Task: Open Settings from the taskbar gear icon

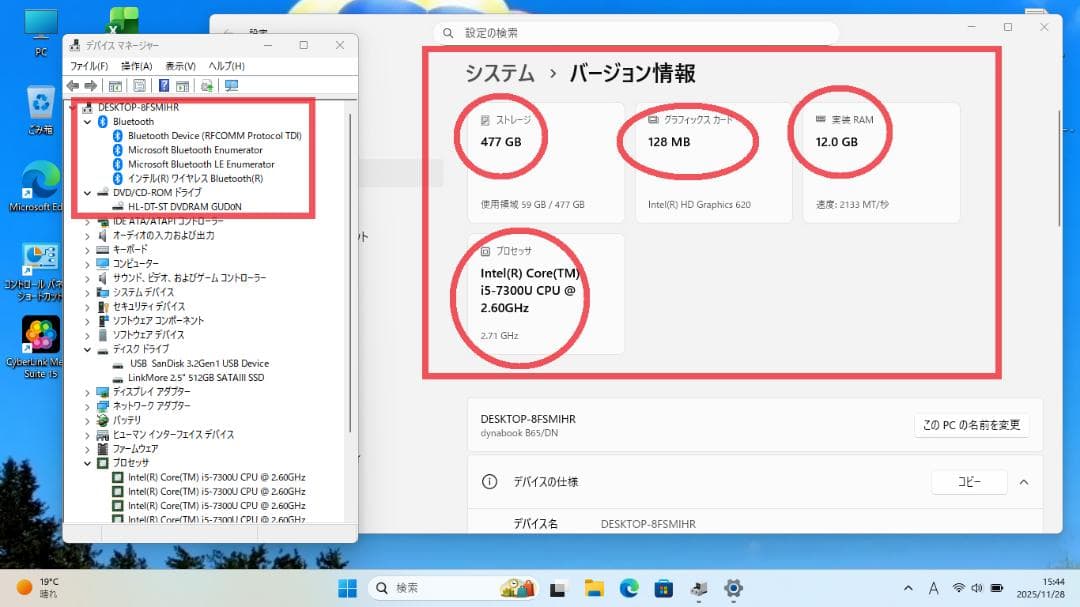Action: [734, 589]
